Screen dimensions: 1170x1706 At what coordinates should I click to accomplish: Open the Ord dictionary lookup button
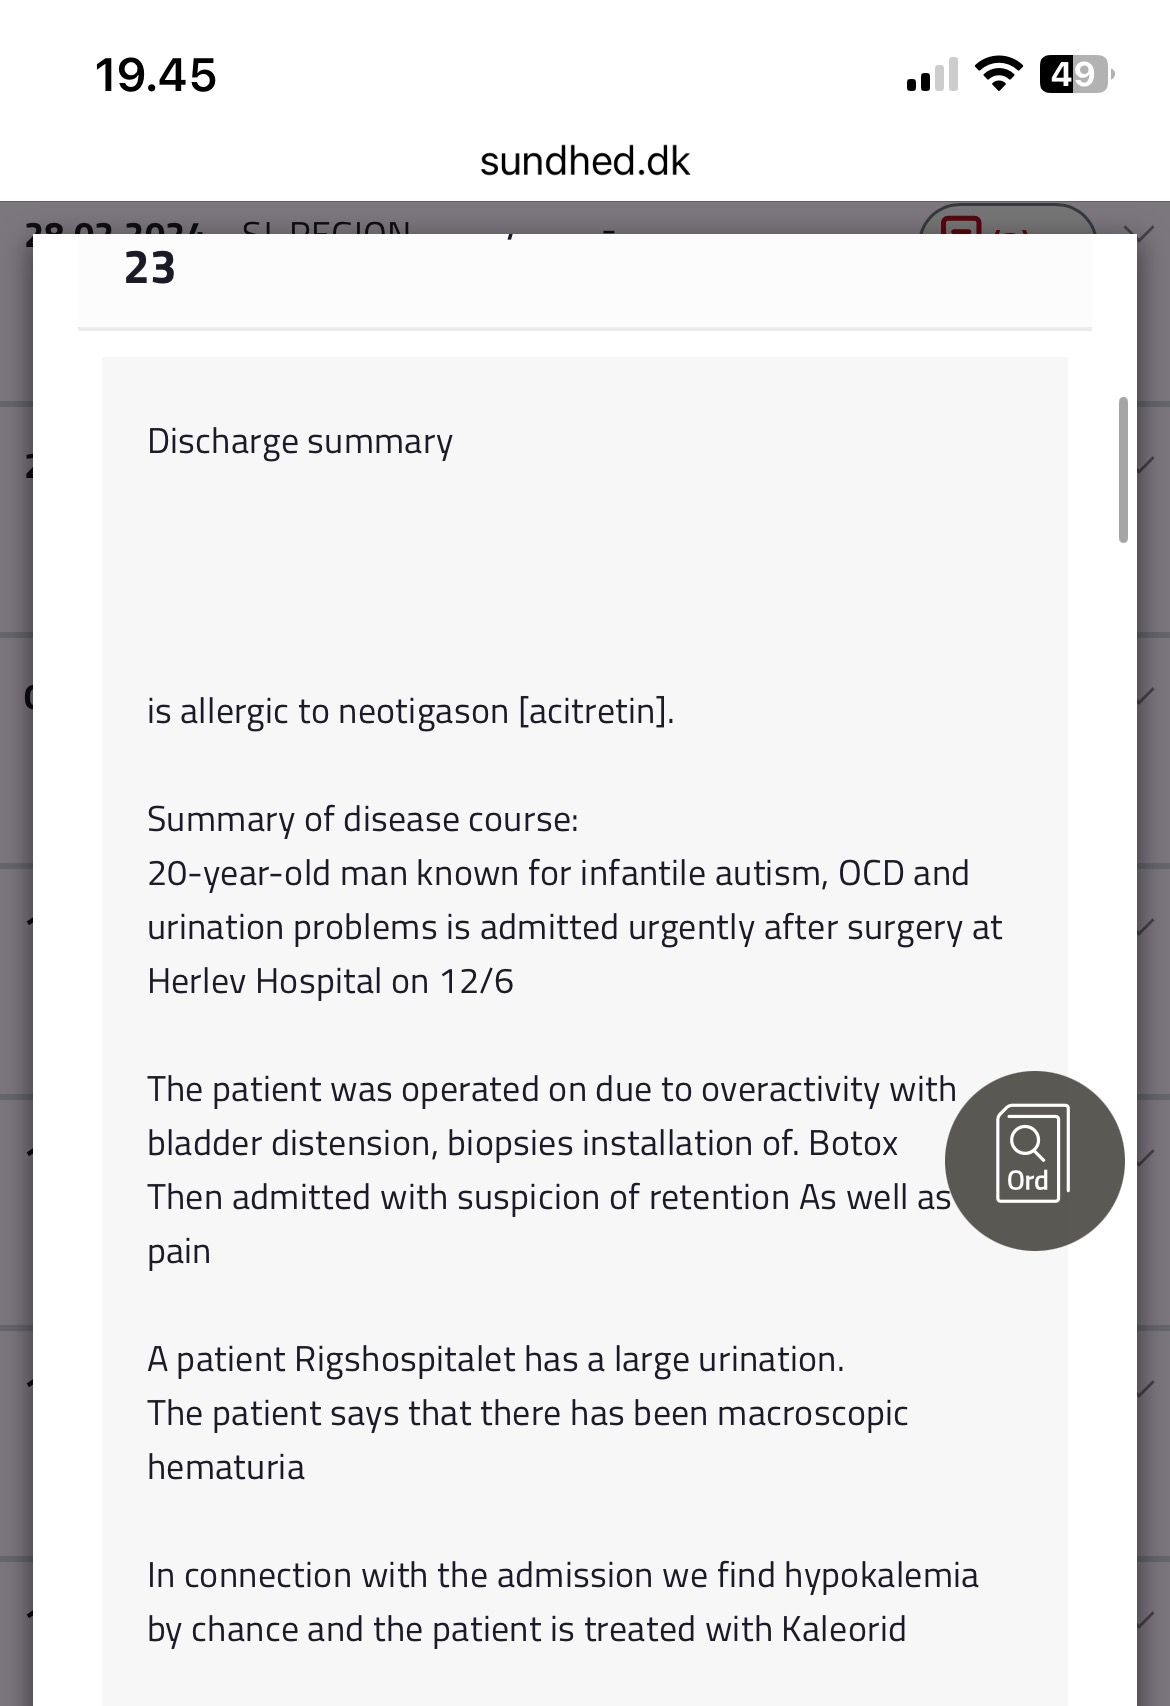click(x=1034, y=1160)
